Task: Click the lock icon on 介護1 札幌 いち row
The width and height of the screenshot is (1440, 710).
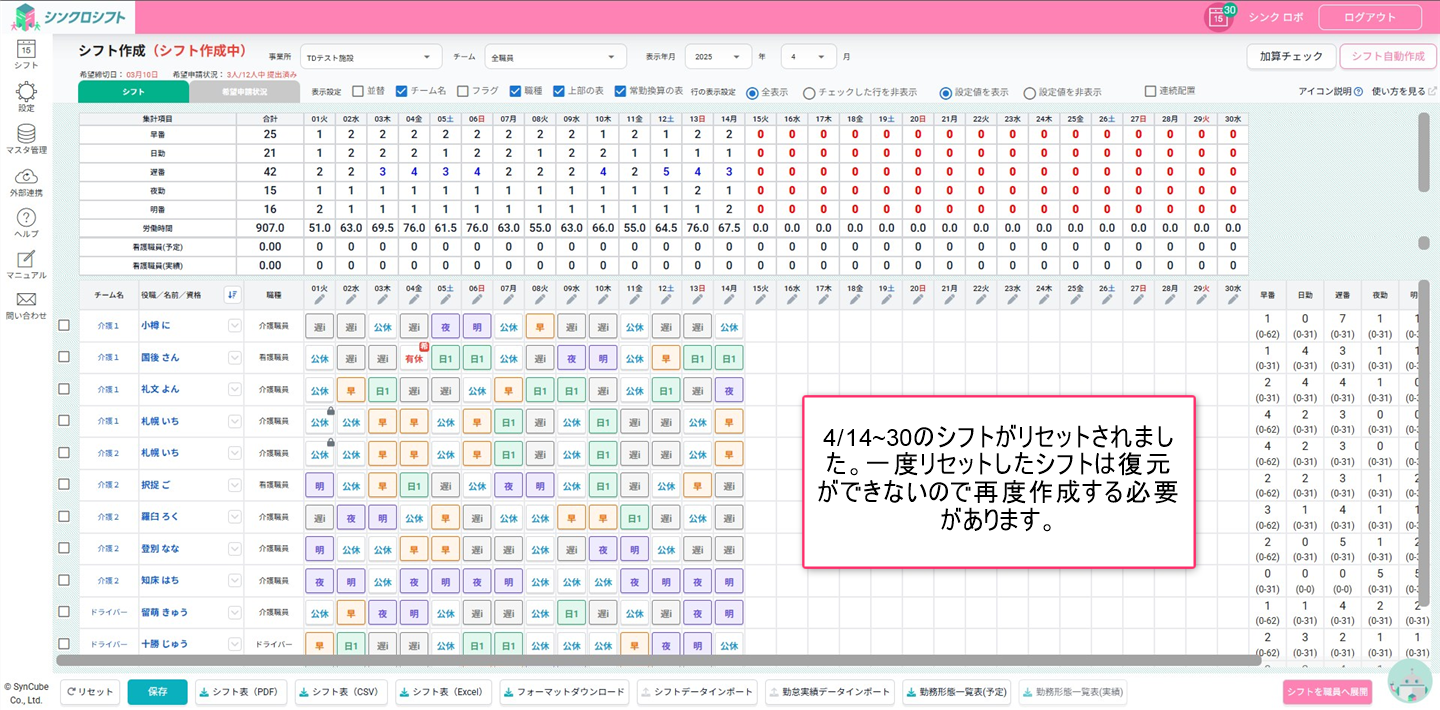Action: click(330, 411)
